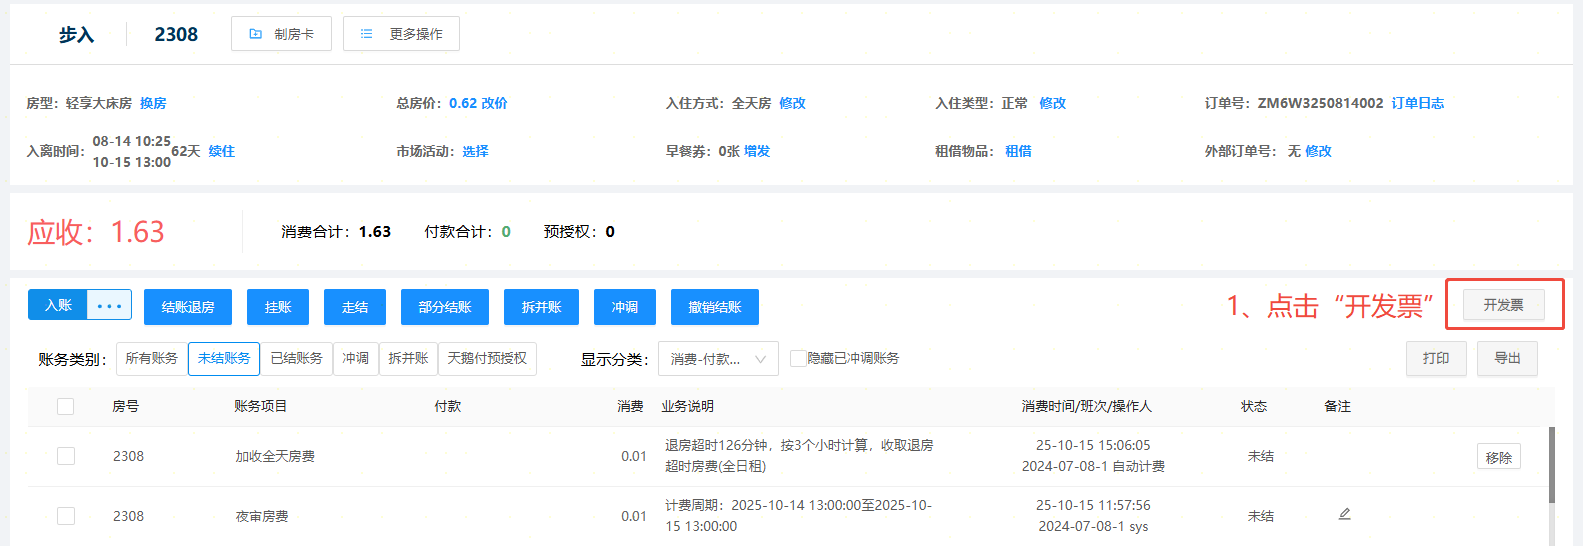Viewport: 1583px width, 546px height.
Task: Click the 续住 link
Action: [x=221, y=151]
